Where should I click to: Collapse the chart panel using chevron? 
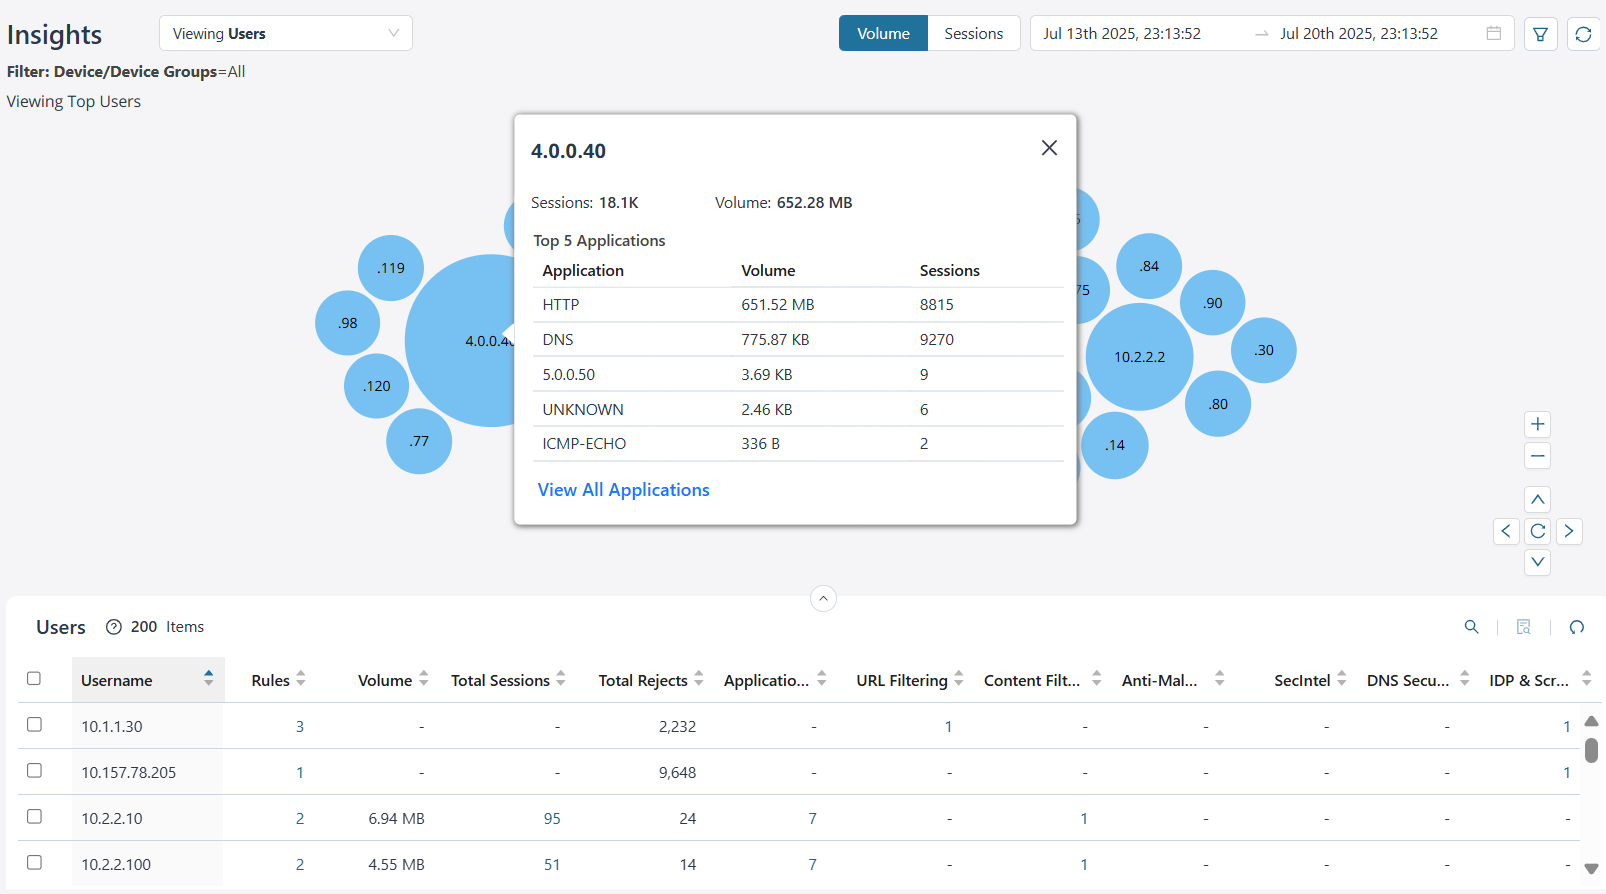[x=823, y=599]
